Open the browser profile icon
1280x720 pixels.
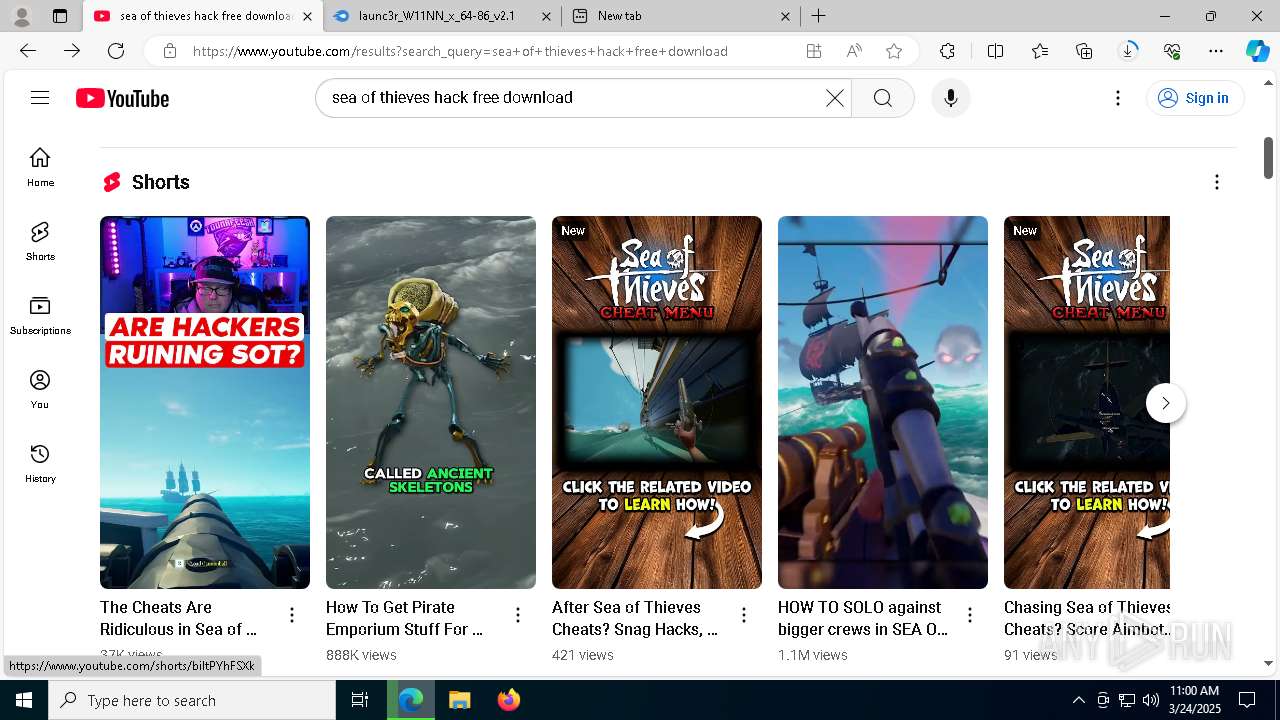coord(21,16)
